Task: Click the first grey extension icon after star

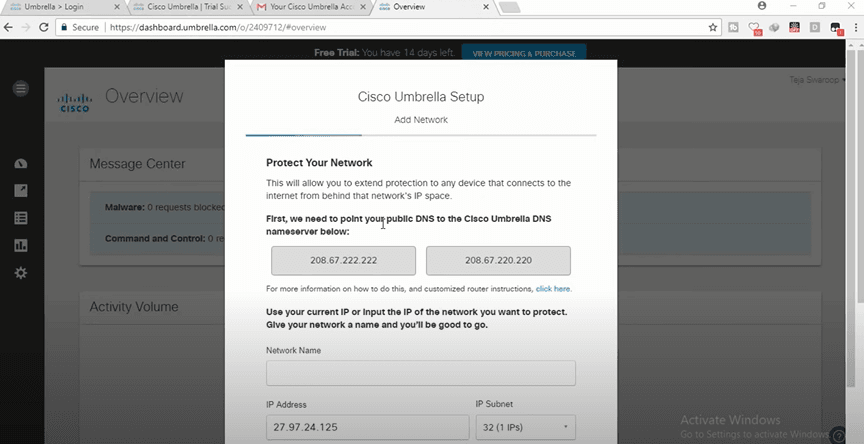Action: 733,27
